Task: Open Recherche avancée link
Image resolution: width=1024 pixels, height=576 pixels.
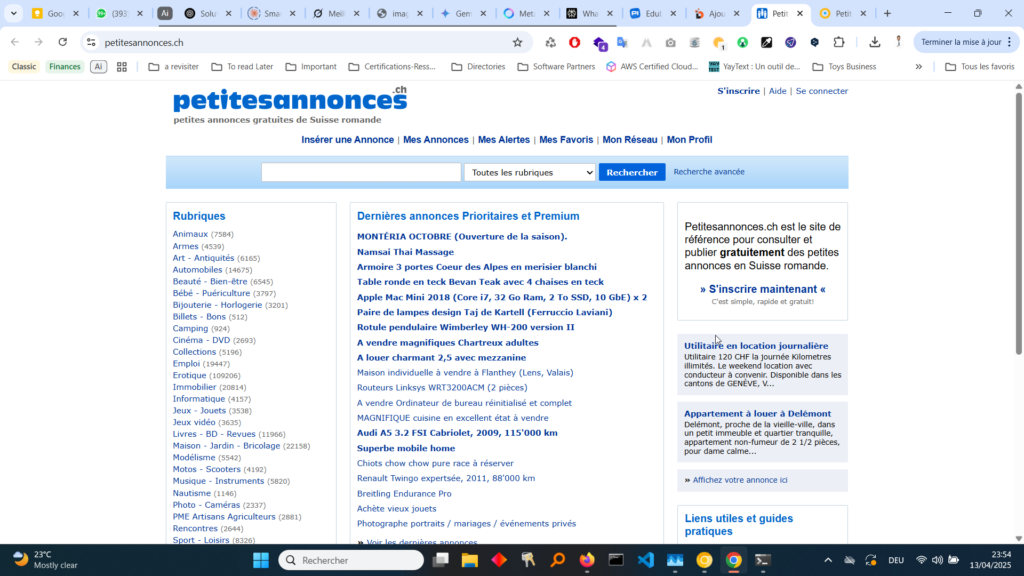Action: pyautogui.click(x=709, y=172)
